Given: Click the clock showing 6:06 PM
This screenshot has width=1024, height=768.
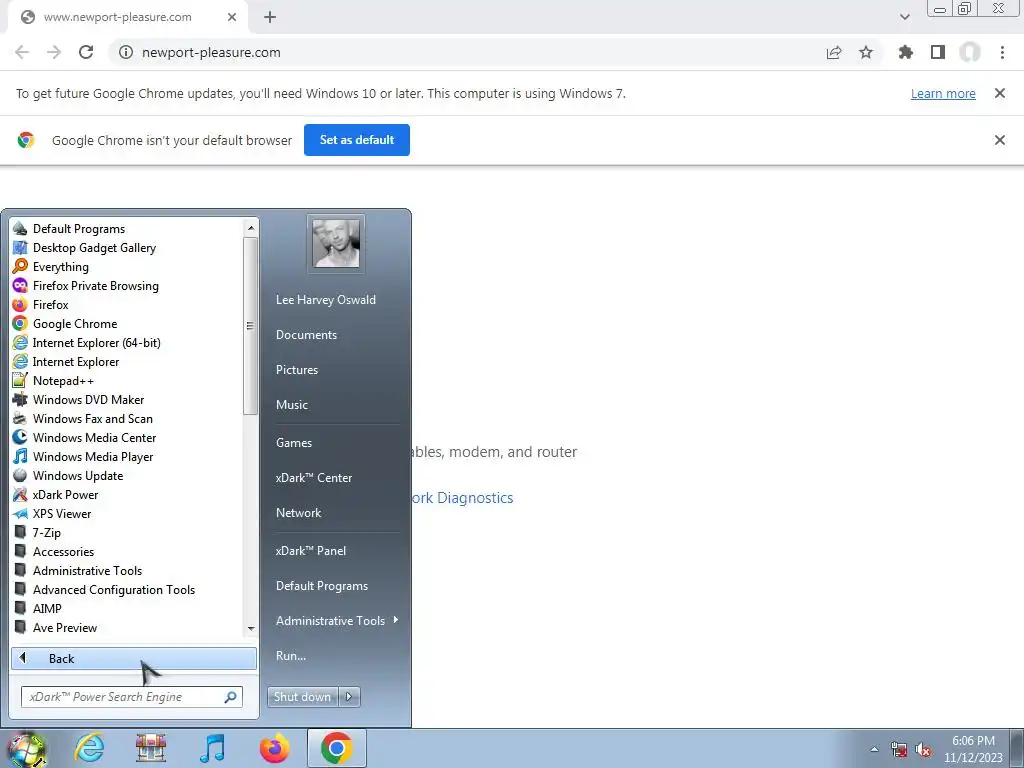Looking at the screenshot, I should point(973,741).
